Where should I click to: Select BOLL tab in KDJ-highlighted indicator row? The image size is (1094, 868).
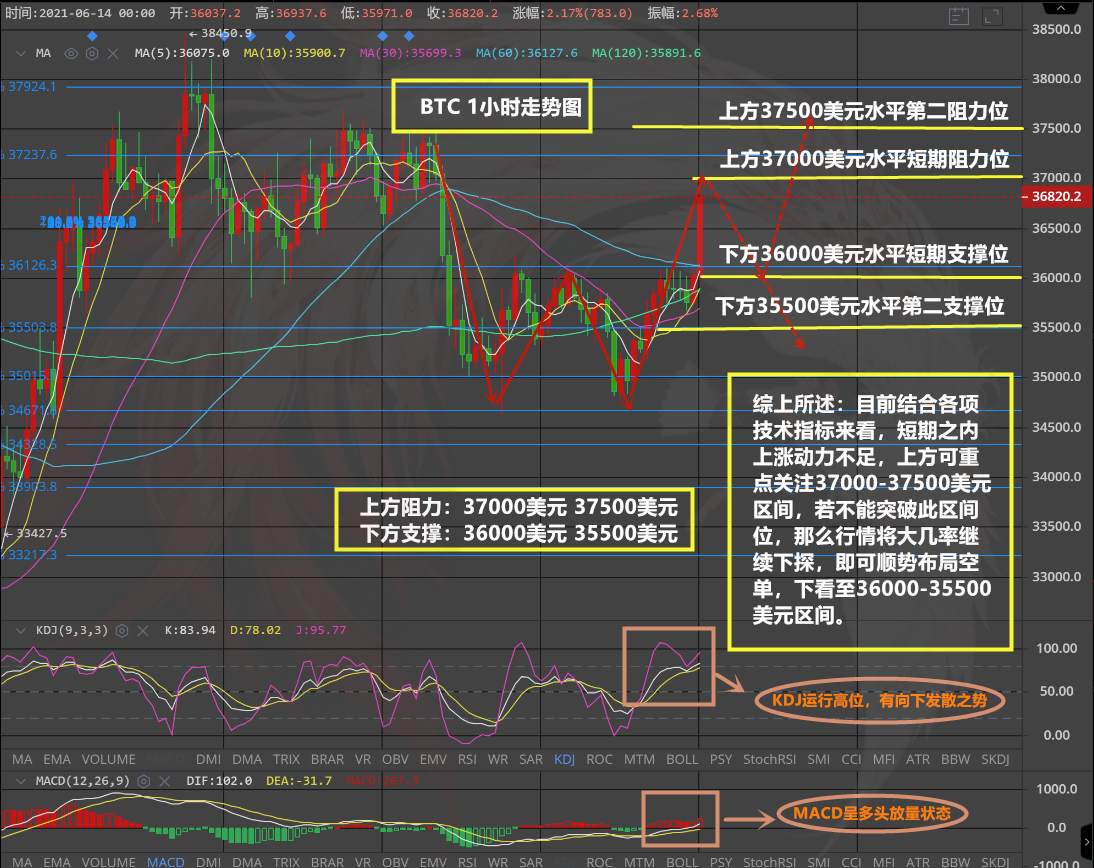click(682, 759)
